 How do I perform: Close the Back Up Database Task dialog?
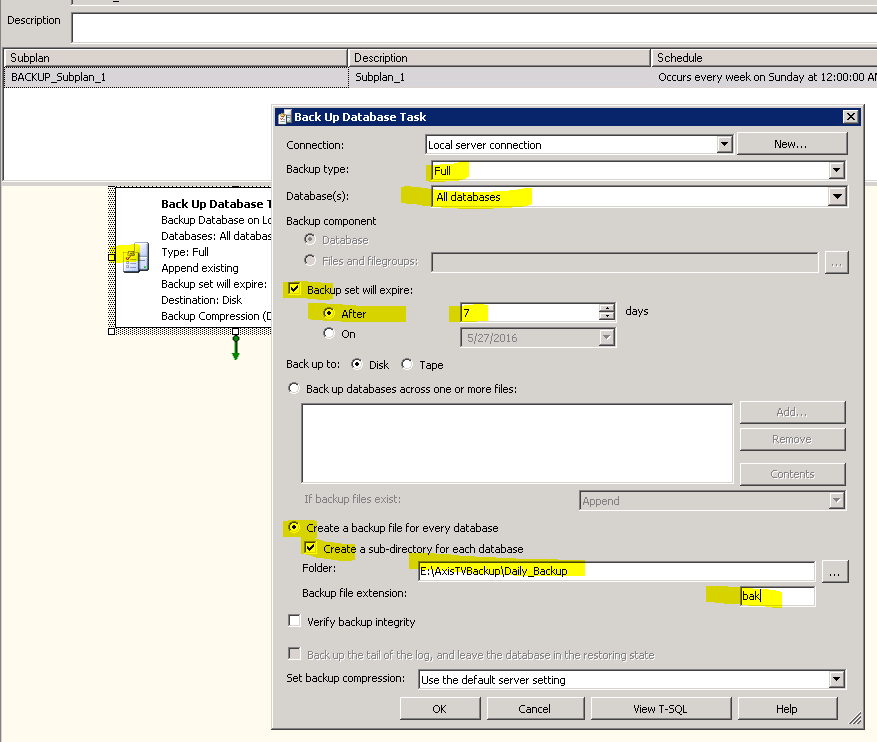coord(850,116)
